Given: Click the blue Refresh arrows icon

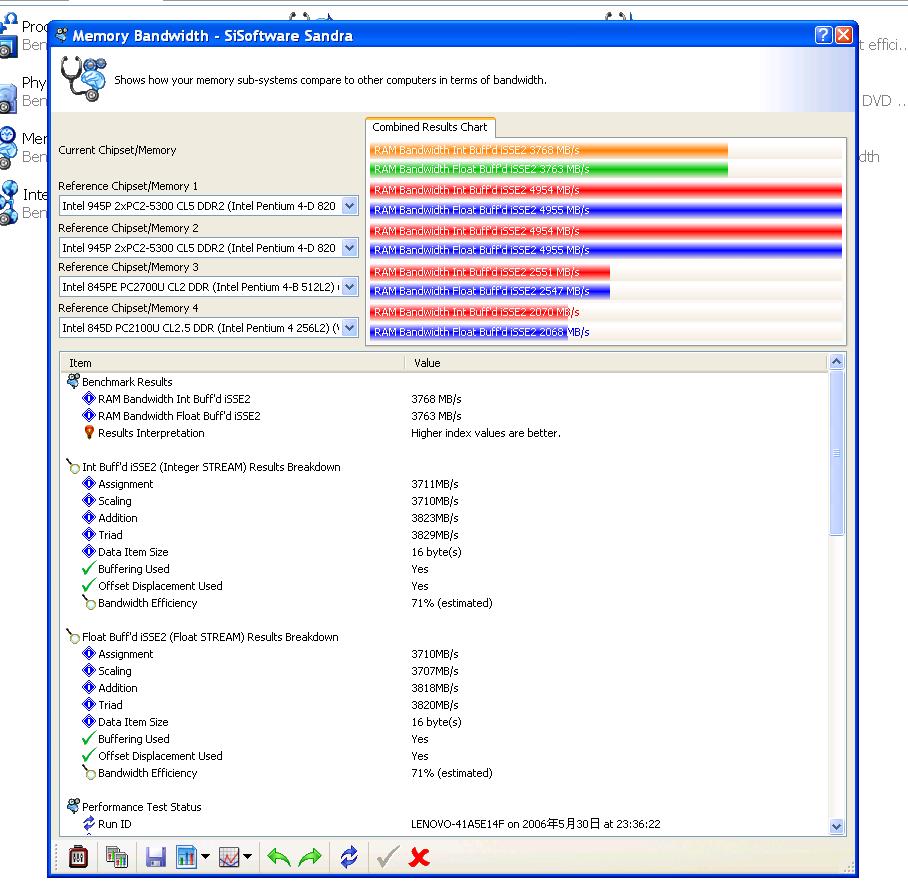Looking at the screenshot, I should coord(348,857).
